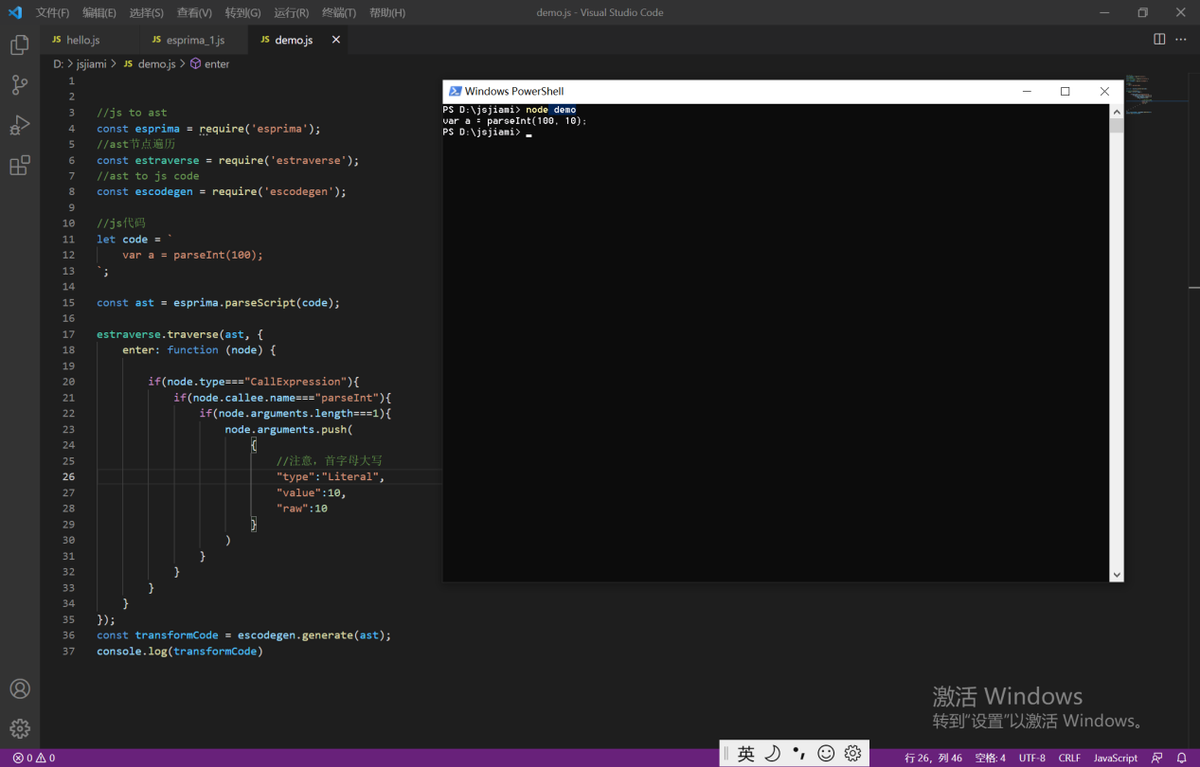Toggle the IME punctuation mode
Screen dimensions: 1200x767
tap(798, 754)
